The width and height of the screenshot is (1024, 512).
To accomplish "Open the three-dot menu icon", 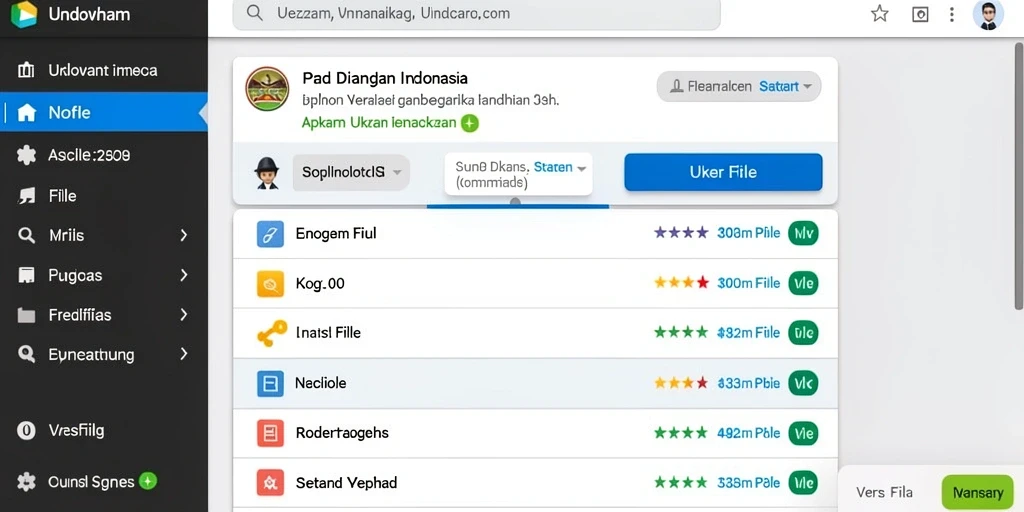I will (x=952, y=14).
